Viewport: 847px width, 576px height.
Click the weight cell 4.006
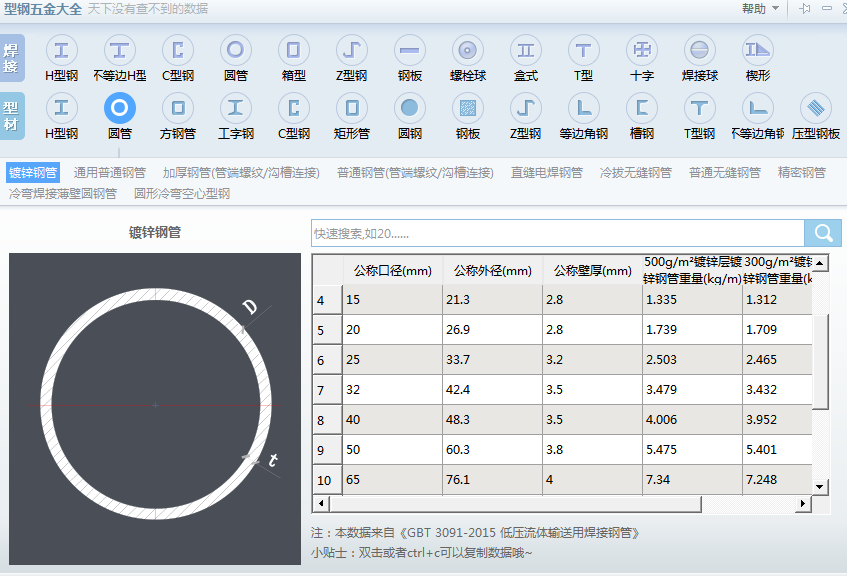pos(693,420)
